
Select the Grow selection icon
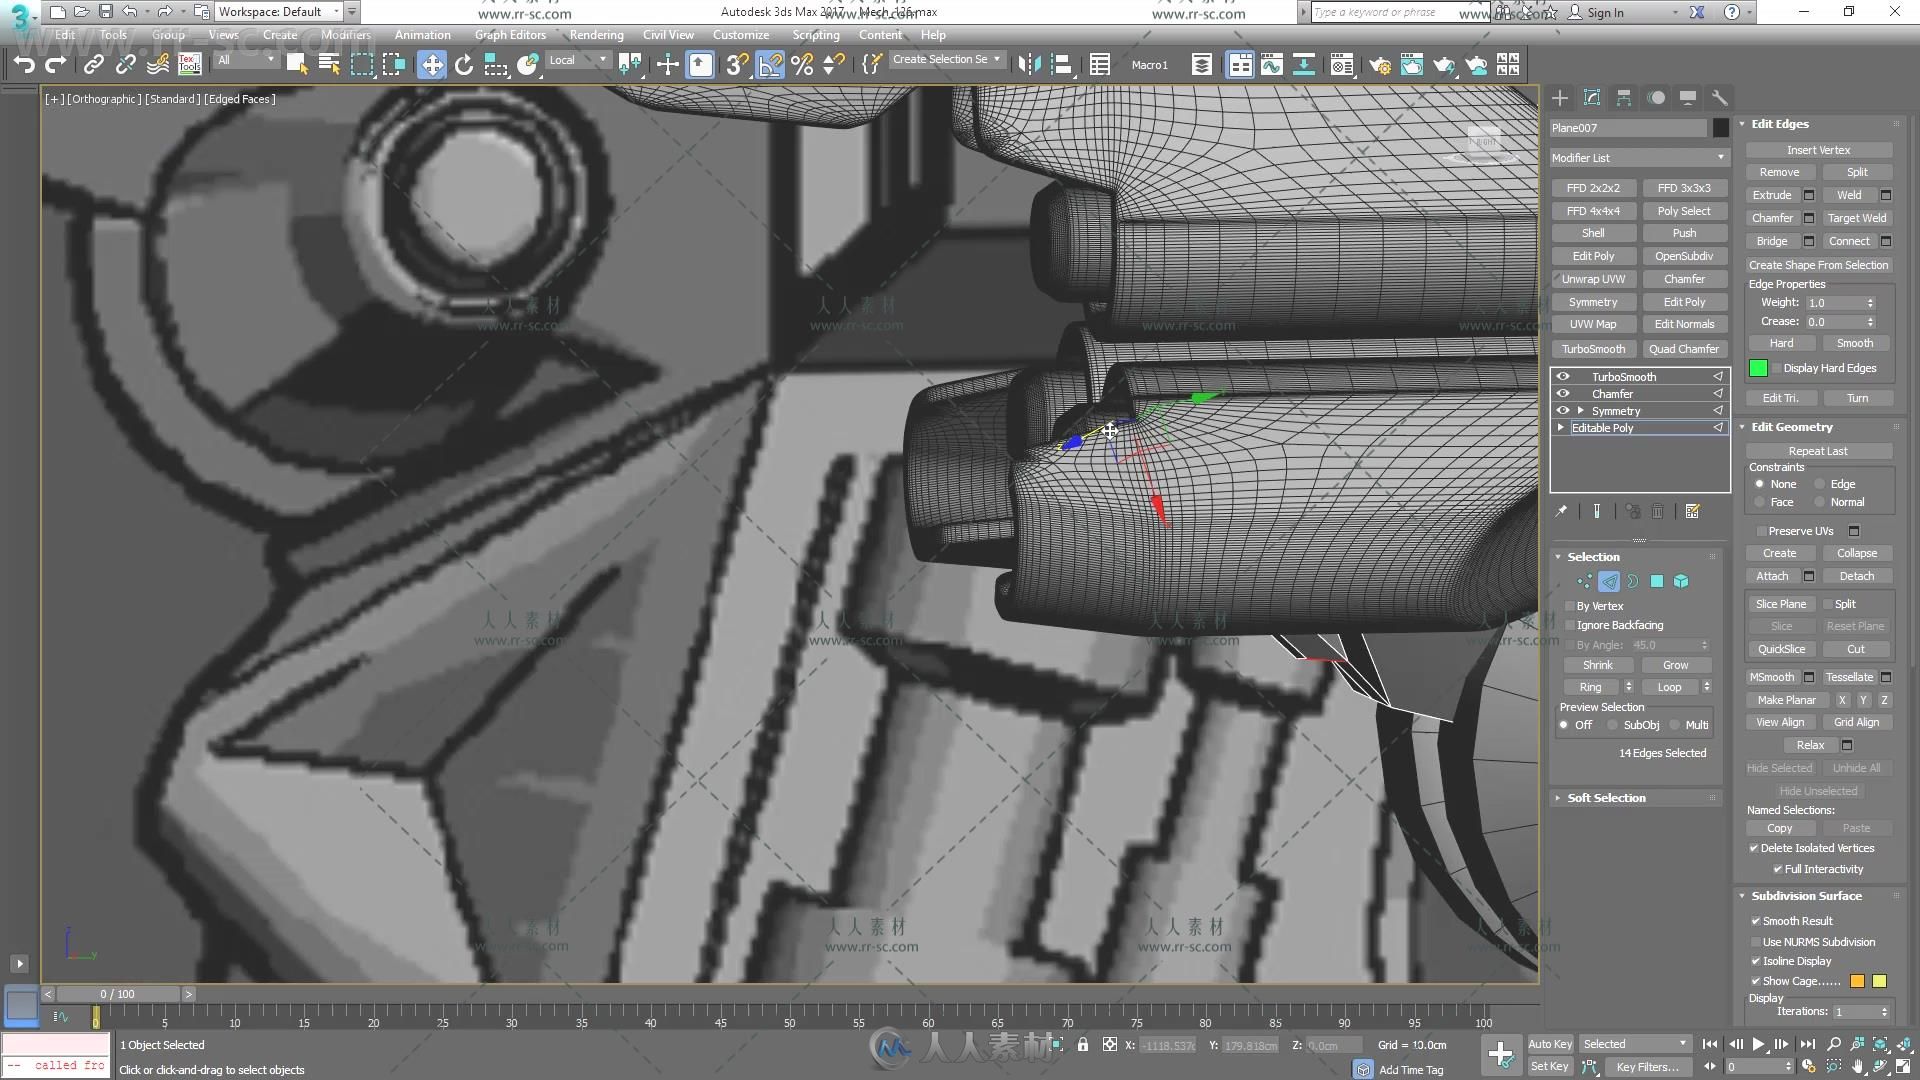click(1673, 665)
